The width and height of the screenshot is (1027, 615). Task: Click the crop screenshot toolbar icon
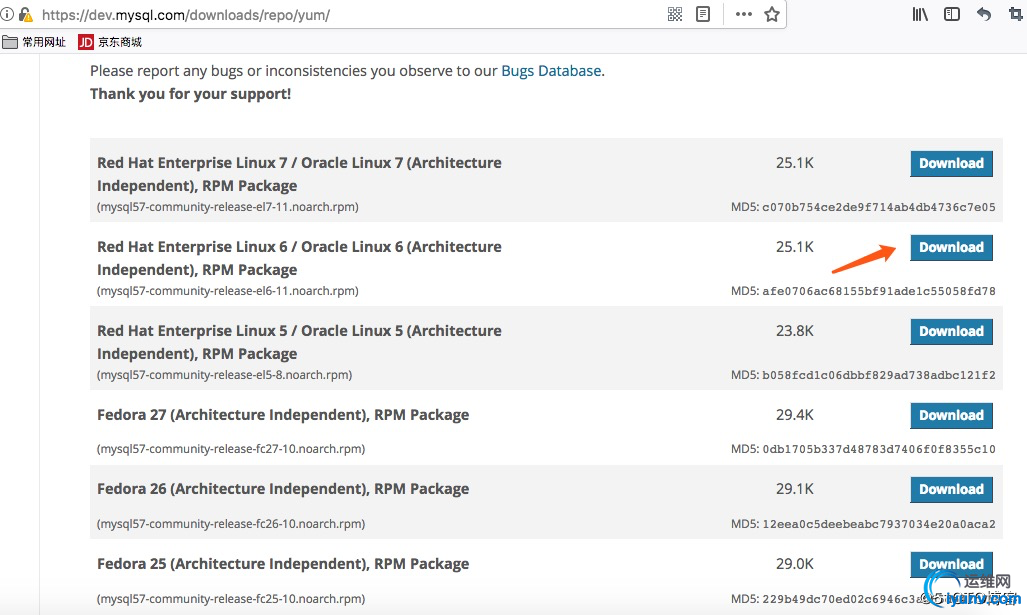coord(1016,14)
